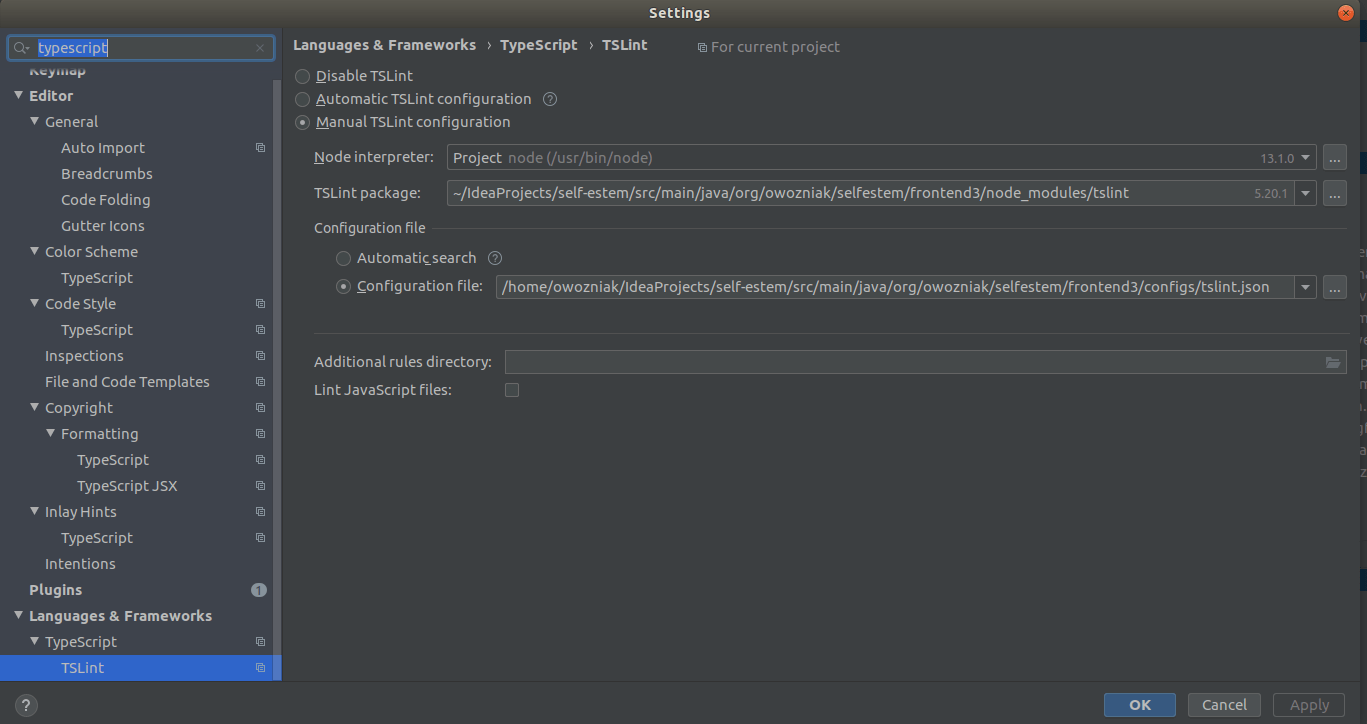This screenshot has width=1367, height=724.
Task: Collapse the Editor tree section
Action: (18, 96)
